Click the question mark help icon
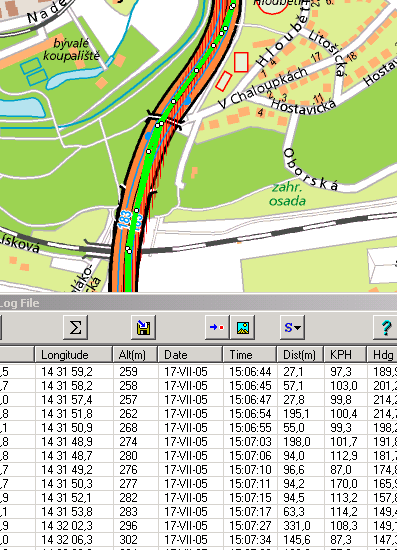 click(385, 327)
